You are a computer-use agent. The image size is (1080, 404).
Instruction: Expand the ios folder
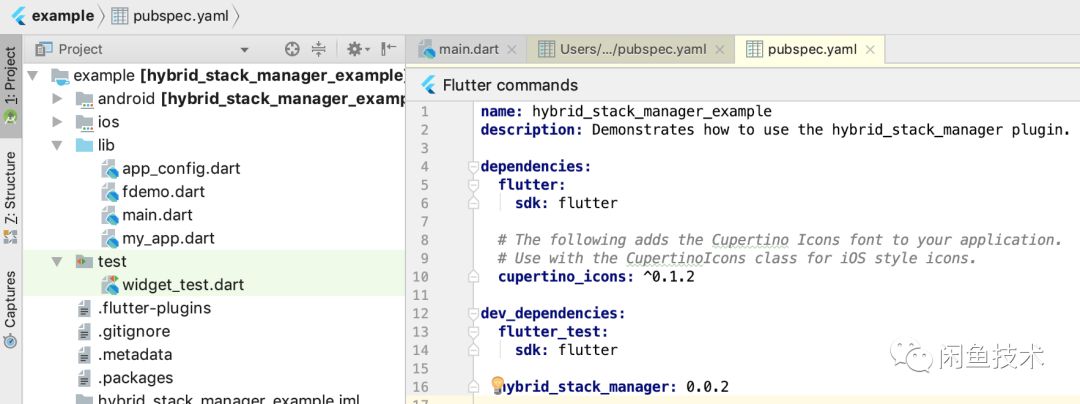coord(57,123)
